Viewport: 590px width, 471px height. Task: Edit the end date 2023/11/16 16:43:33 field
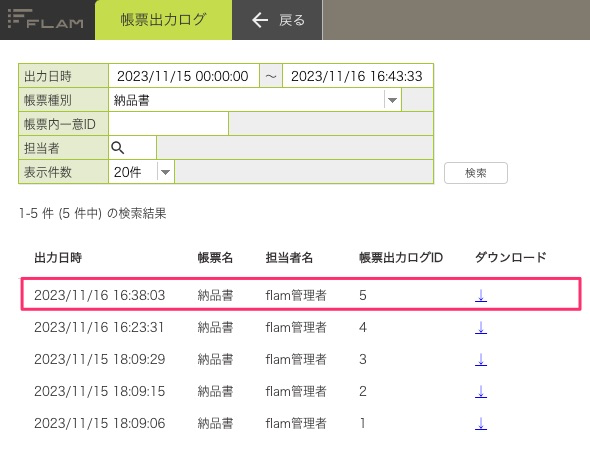(357, 76)
